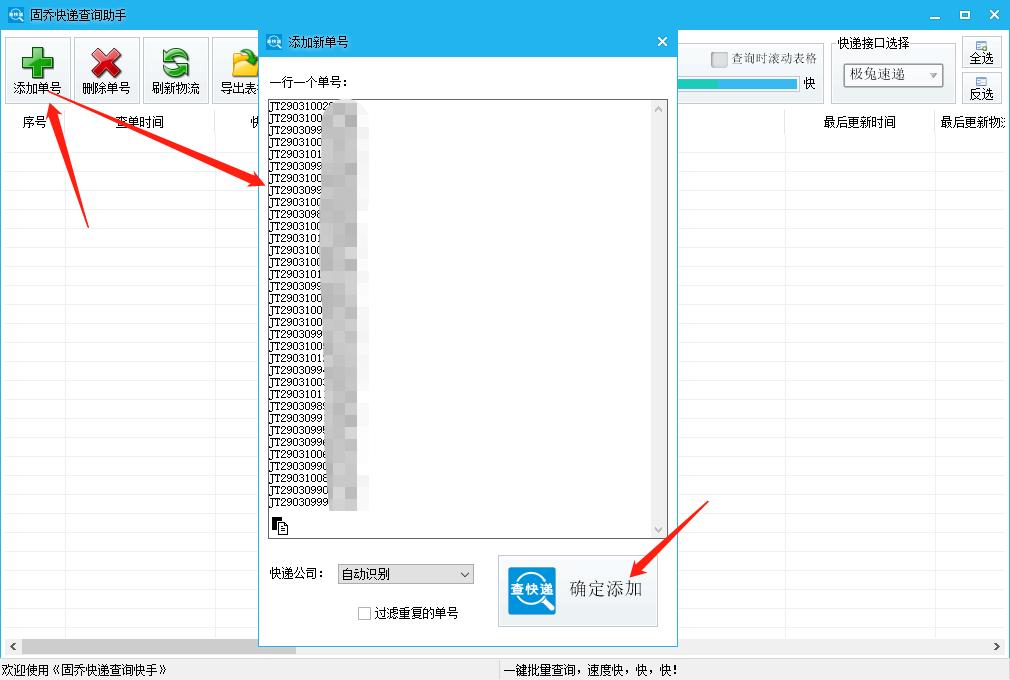Open the 极兔速递 interface dropdown

pos(893,75)
